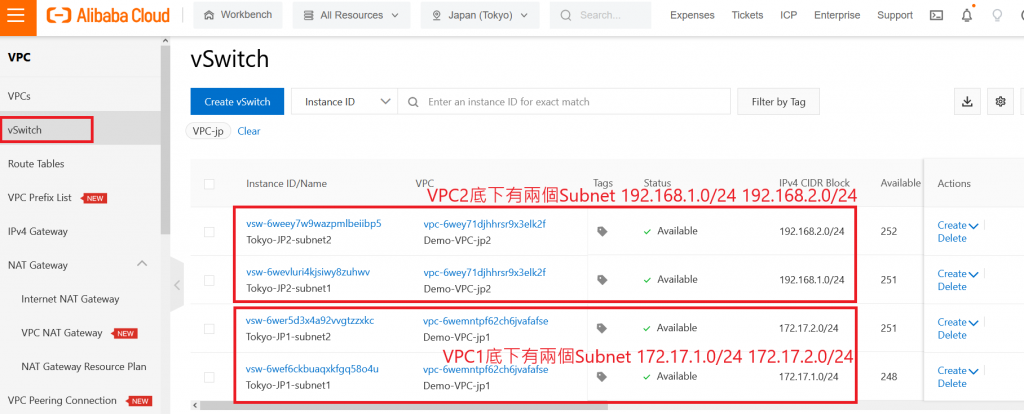Click the 192.168.2.0/24 CIDR cell
This screenshot has width=1024, height=414.
(812, 231)
